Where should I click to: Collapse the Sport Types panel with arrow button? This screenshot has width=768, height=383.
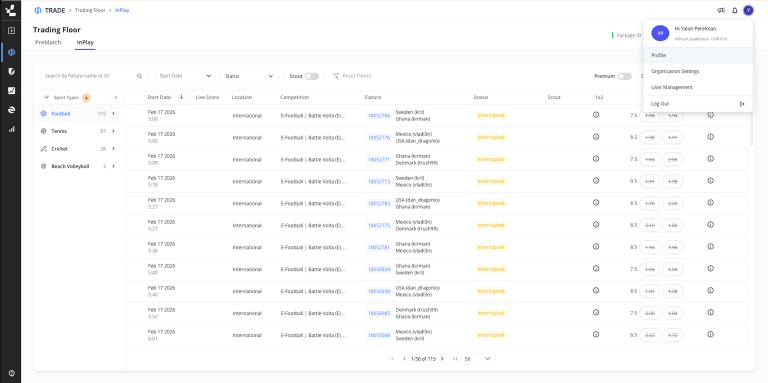(x=116, y=97)
